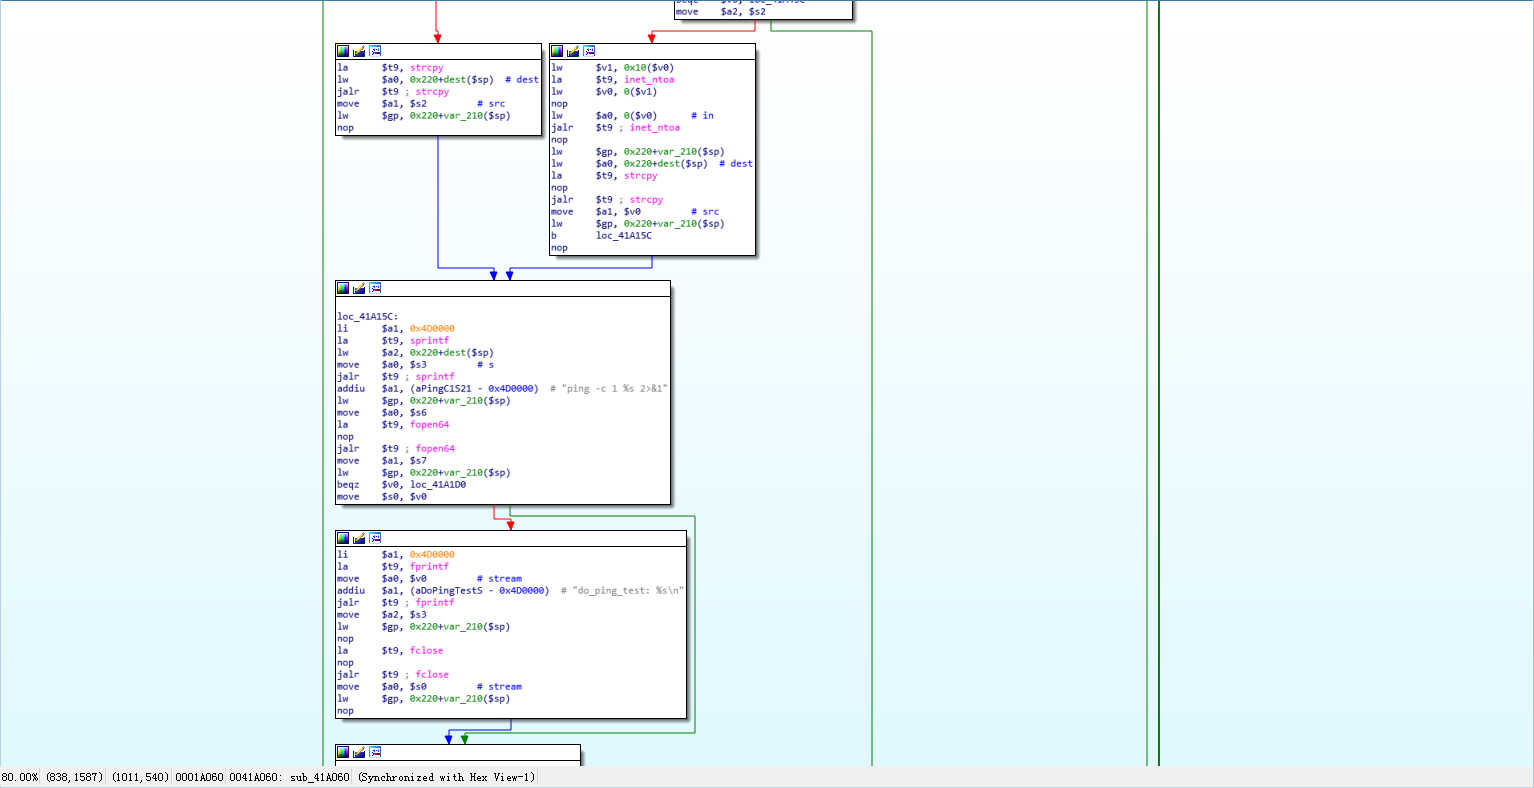Select the aDoPingTestS string reference
The image size is (1534, 788).
coord(447,591)
